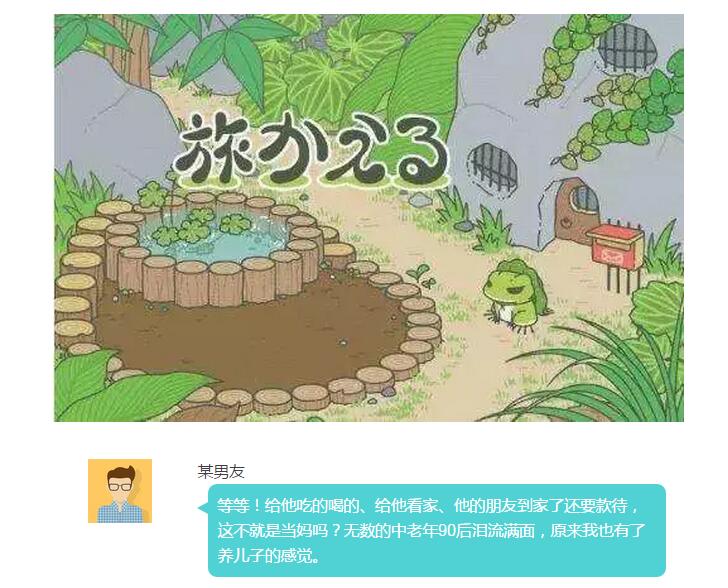Image resolution: width=728 pixels, height=588 pixels.
Task: Click the green frog sitting on the path
Action: [514, 295]
